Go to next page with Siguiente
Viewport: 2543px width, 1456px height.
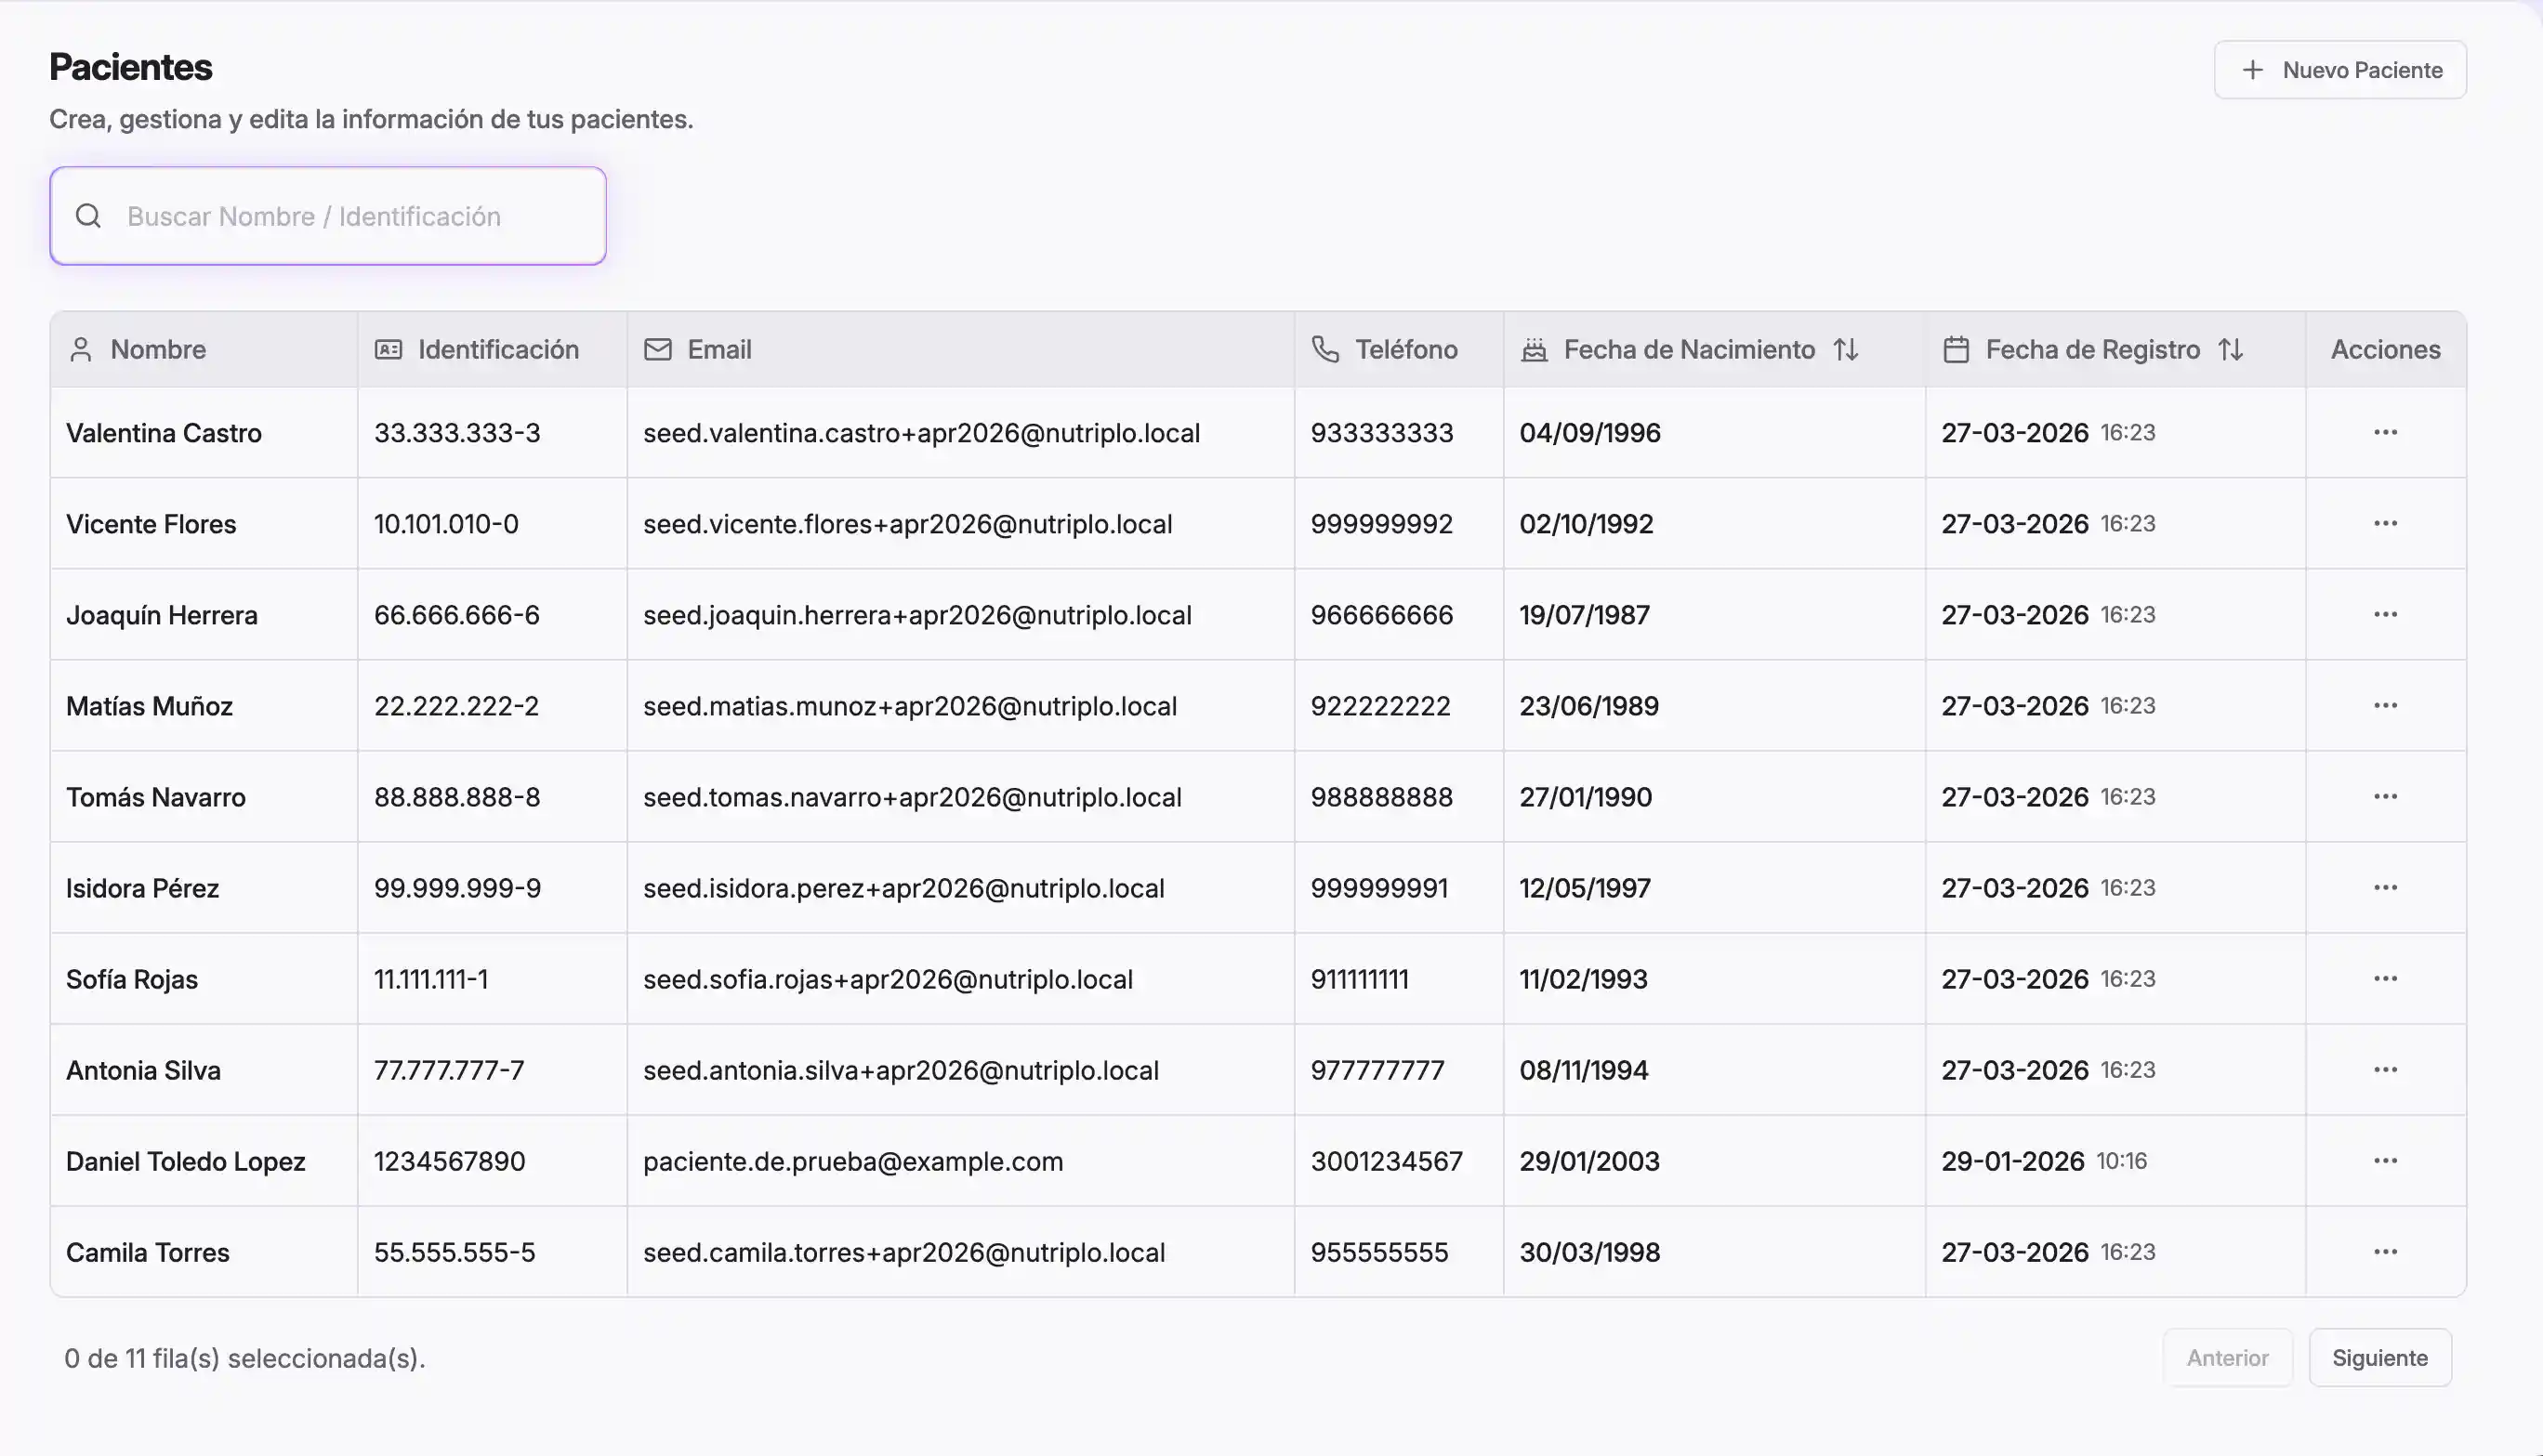(x=2379, y=1357)
